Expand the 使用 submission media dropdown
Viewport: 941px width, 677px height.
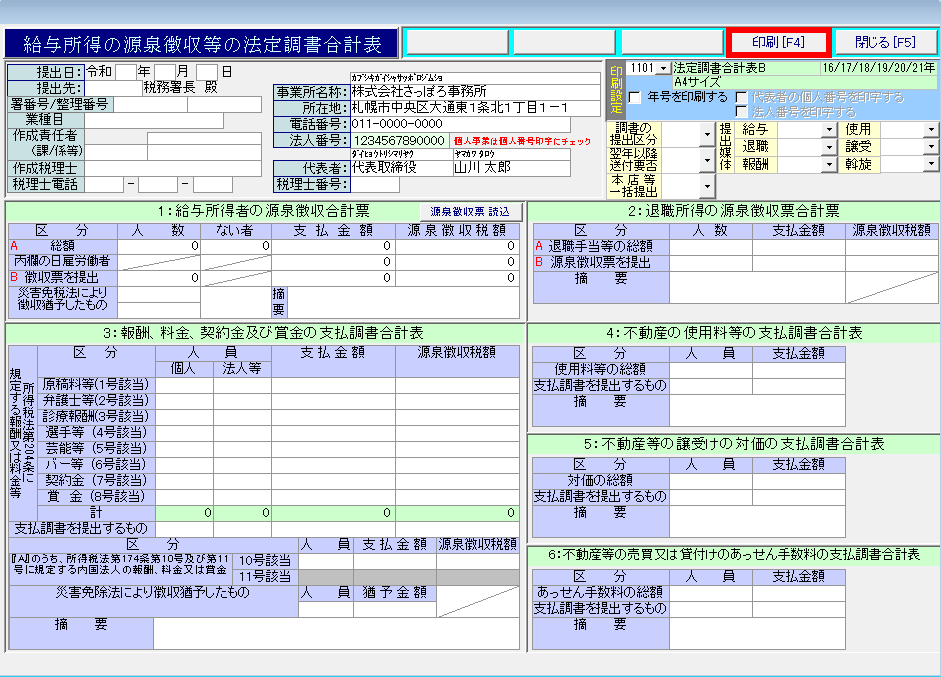931,130
